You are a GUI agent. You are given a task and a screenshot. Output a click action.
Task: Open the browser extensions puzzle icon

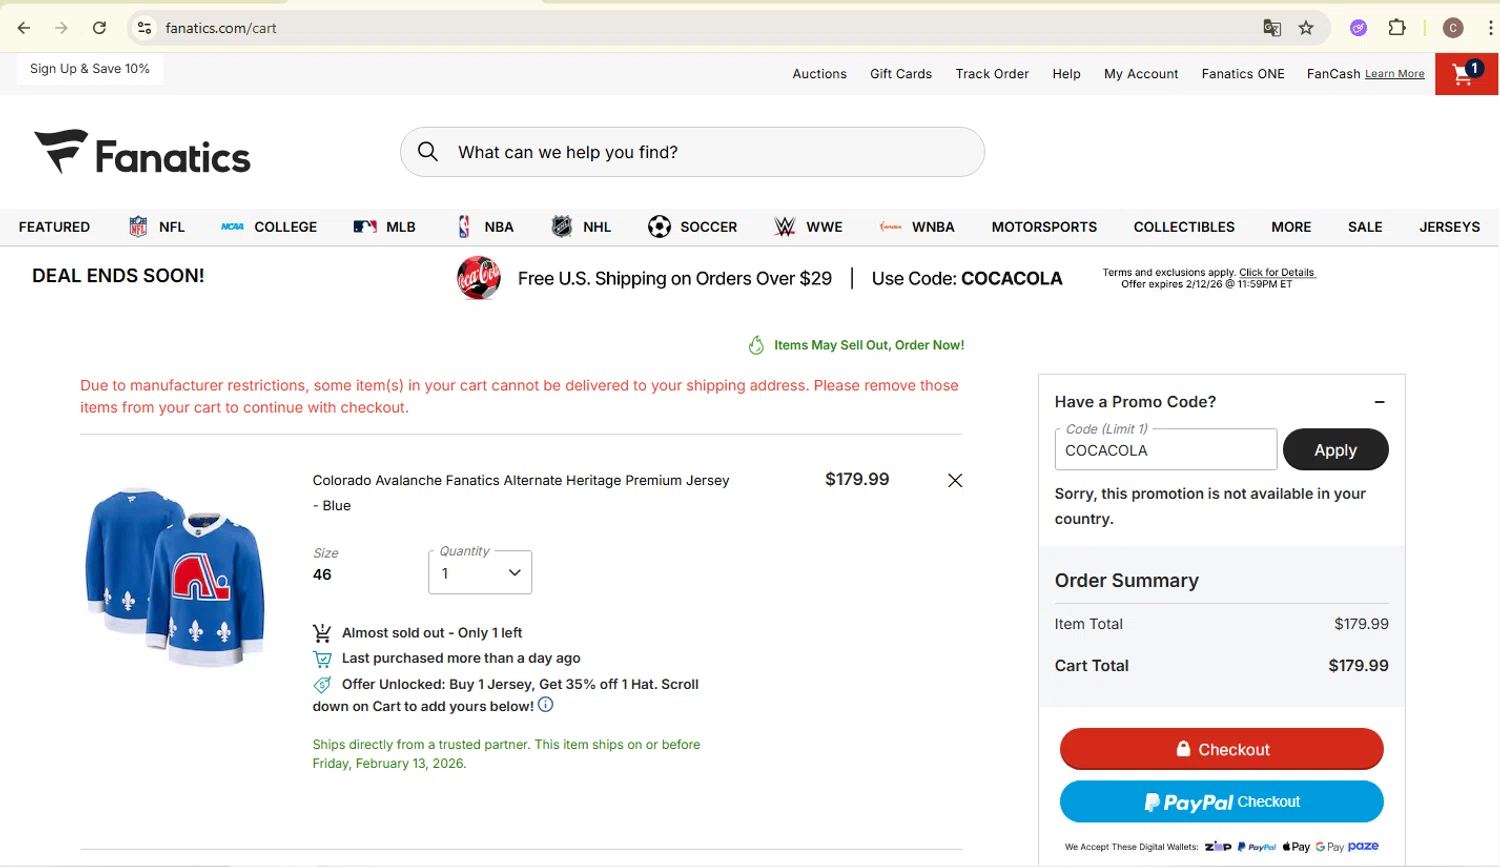[x=1397, y=28]
